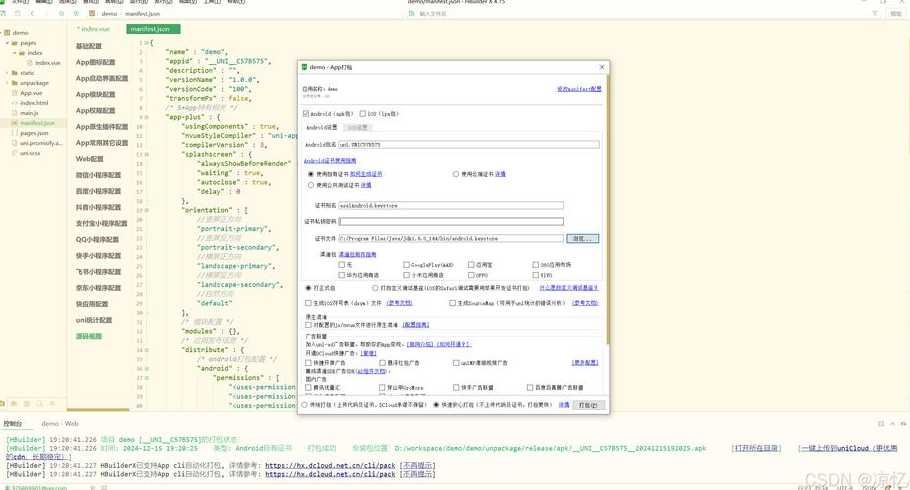
Task: Enable 生成SourceMap checkbox
Action: pos(452,303)
